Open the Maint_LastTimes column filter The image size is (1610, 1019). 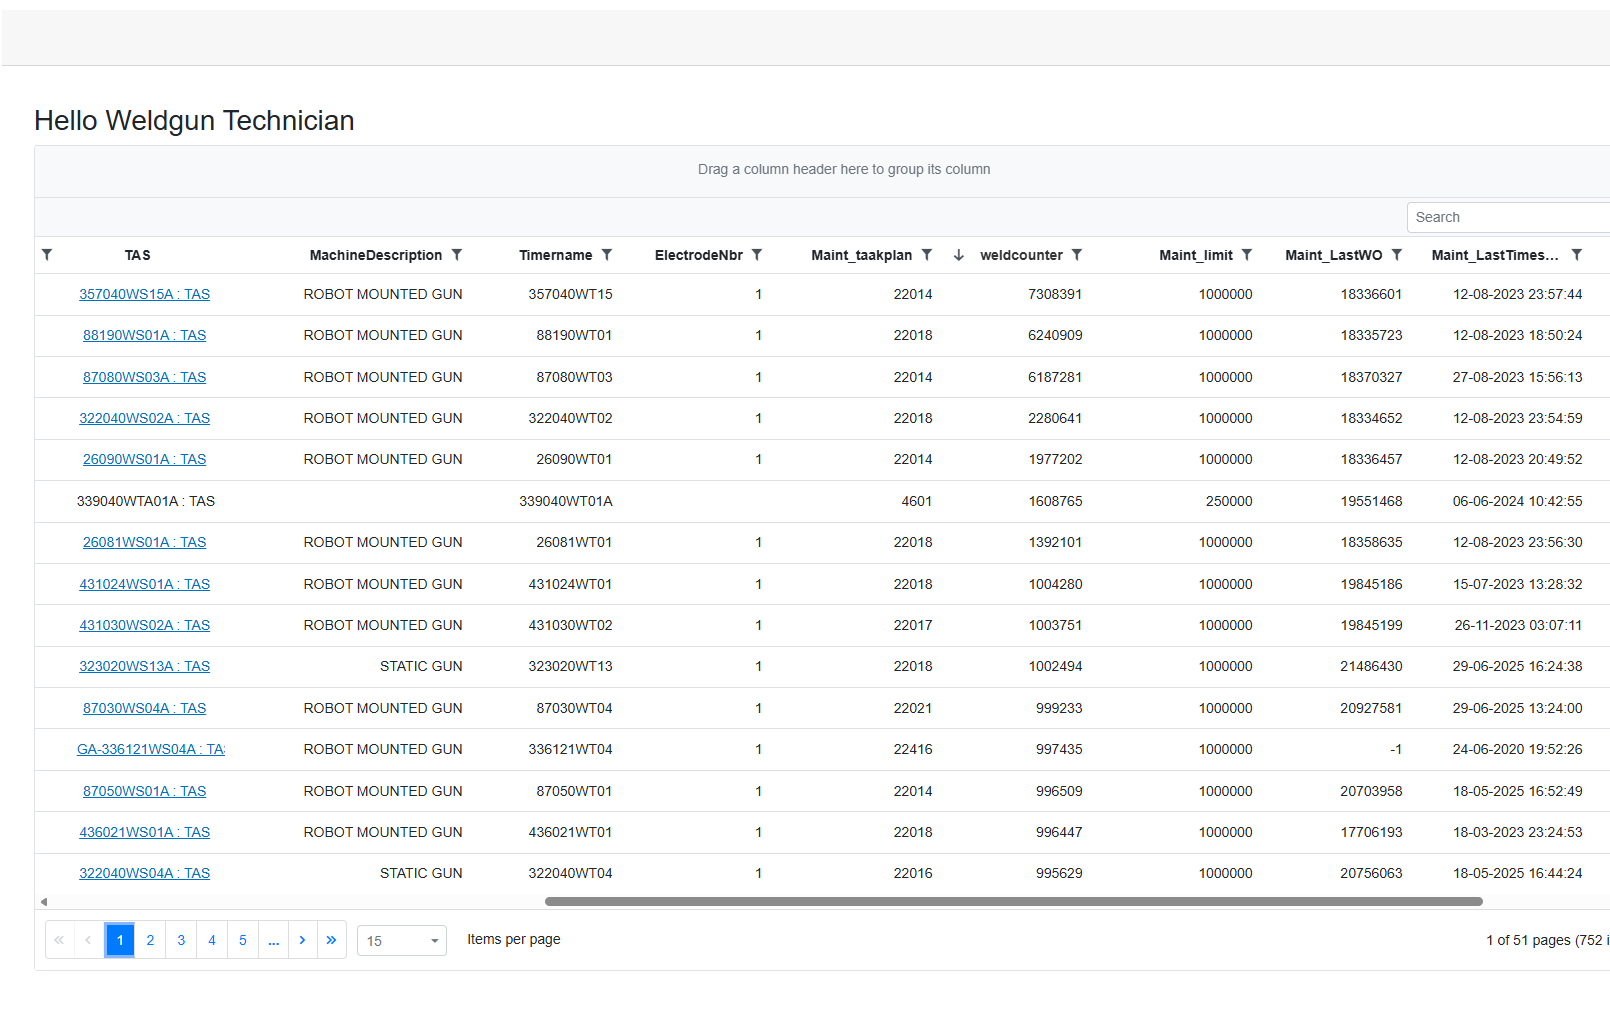click(x=1576, y=255)
